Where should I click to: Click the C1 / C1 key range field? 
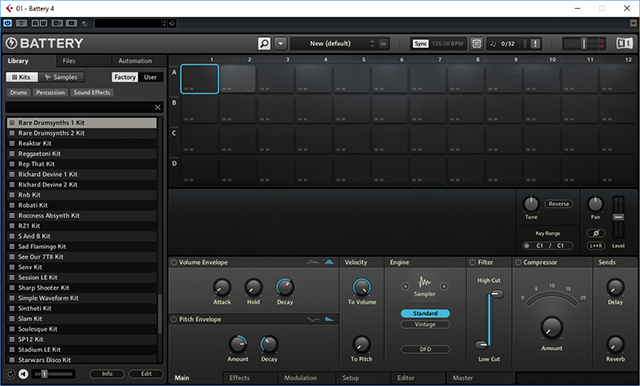(x=549, y=246)
